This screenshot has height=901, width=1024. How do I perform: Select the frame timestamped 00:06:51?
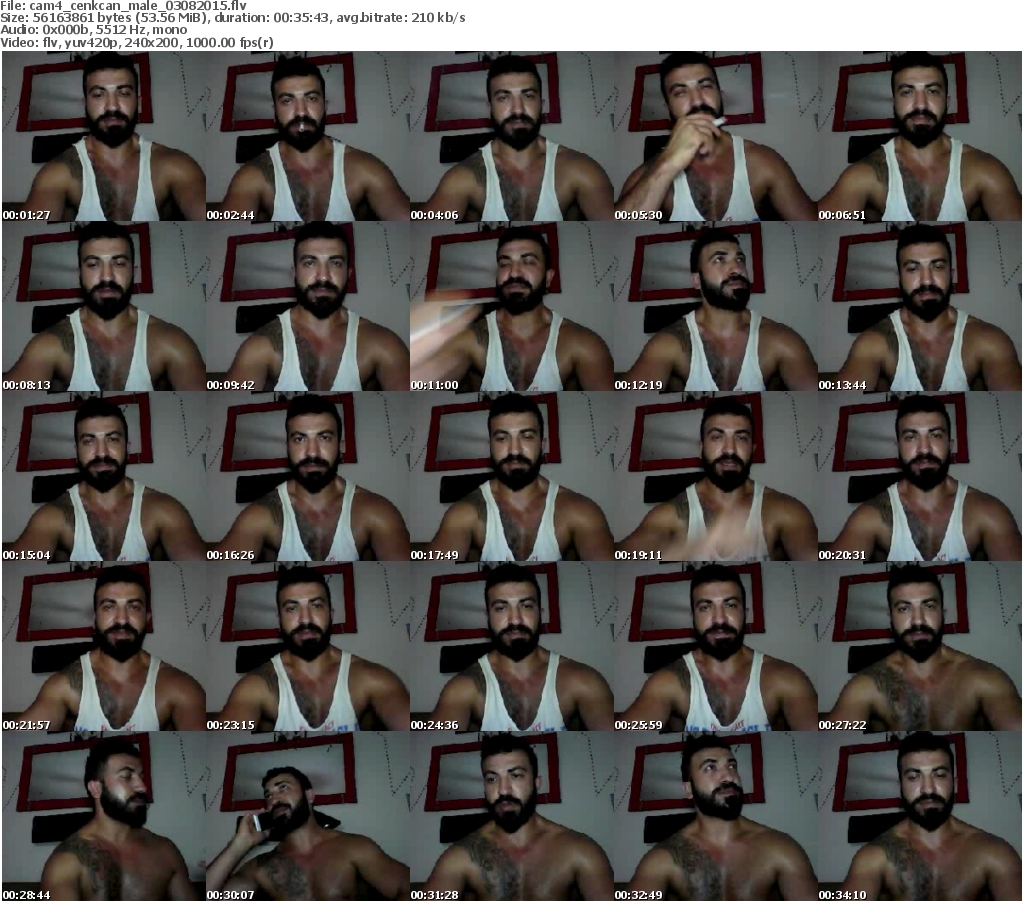[920, 136]
